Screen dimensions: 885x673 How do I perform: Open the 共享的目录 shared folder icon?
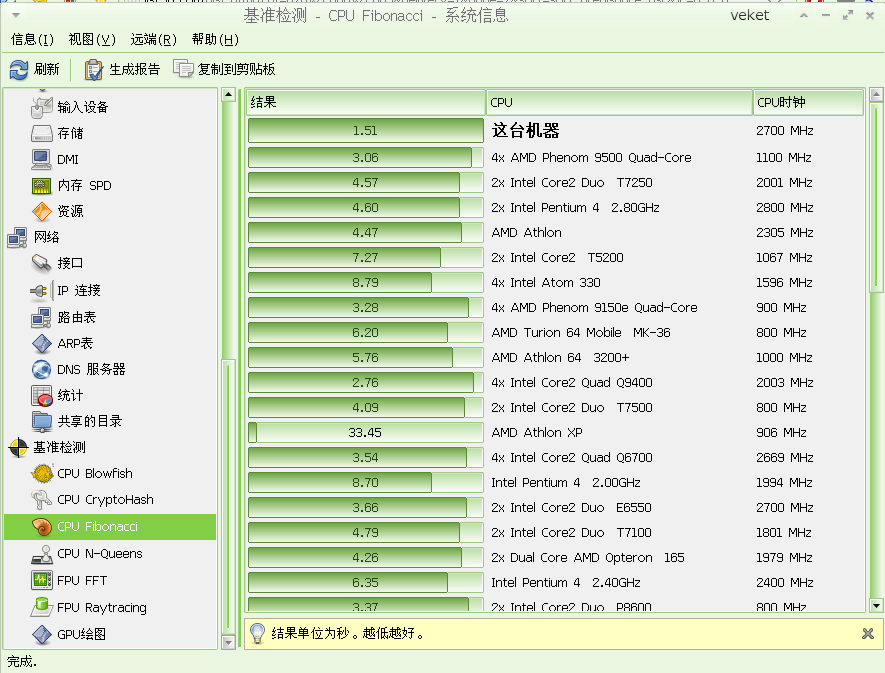coord(42,421)
